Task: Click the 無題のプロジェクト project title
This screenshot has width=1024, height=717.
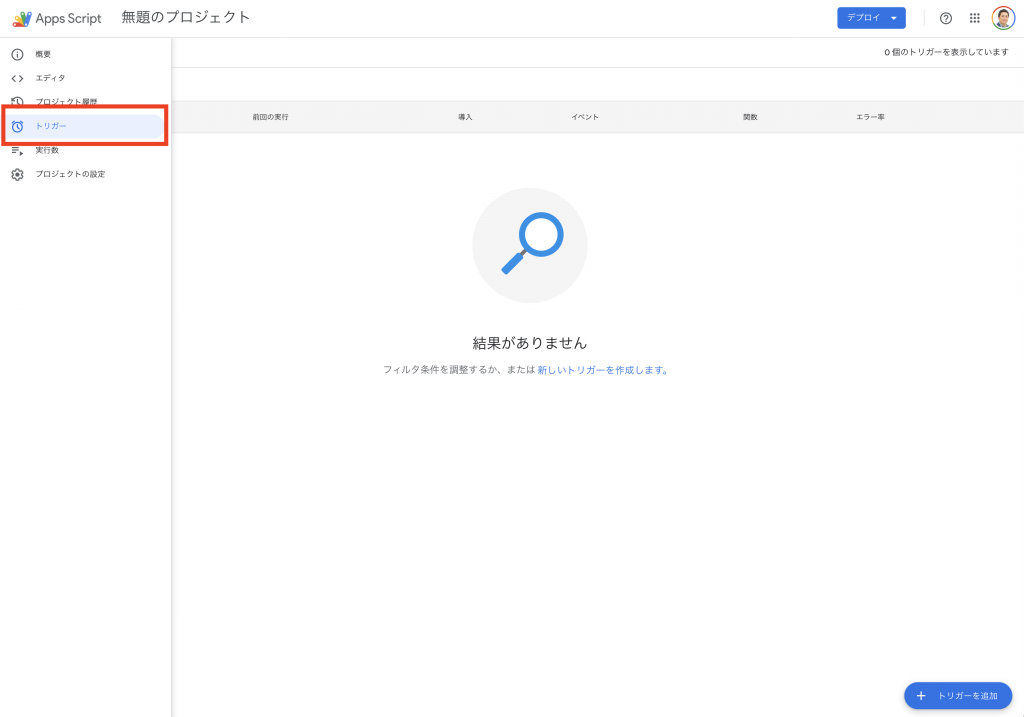Action: click(x=186, y=18)
